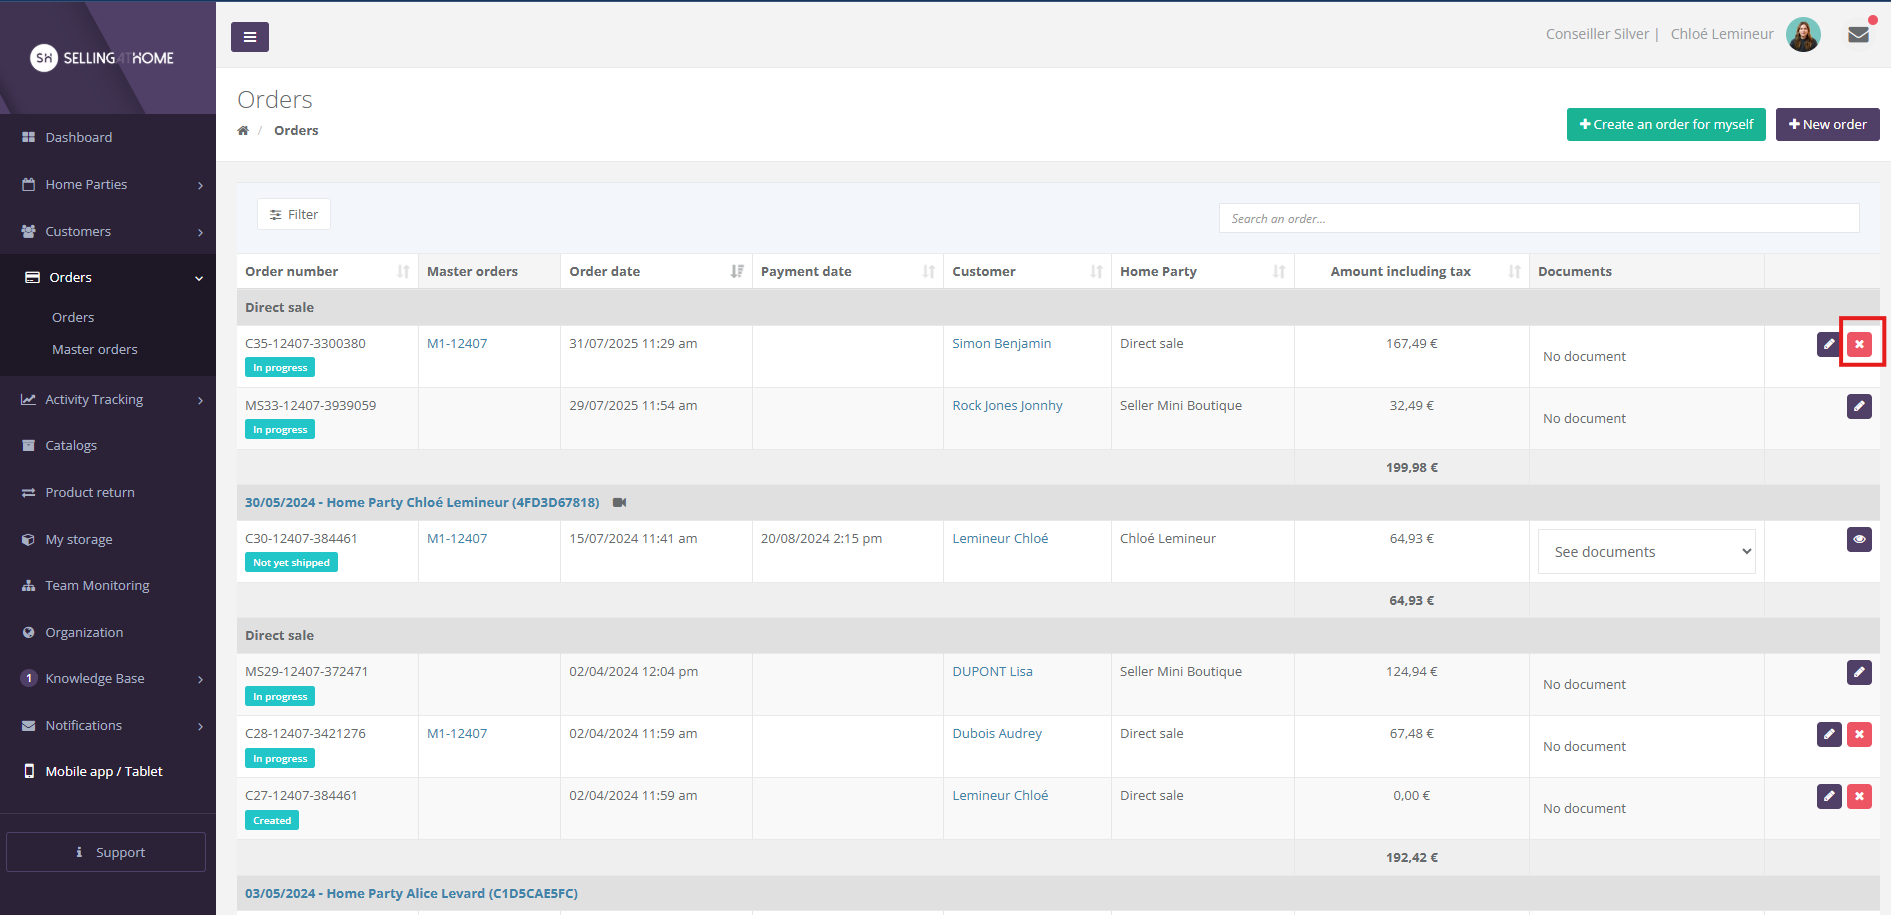This screenshot has width=1891, height=915.
Task: Click the home breadcrumb icon
Action: click(243, 131)
